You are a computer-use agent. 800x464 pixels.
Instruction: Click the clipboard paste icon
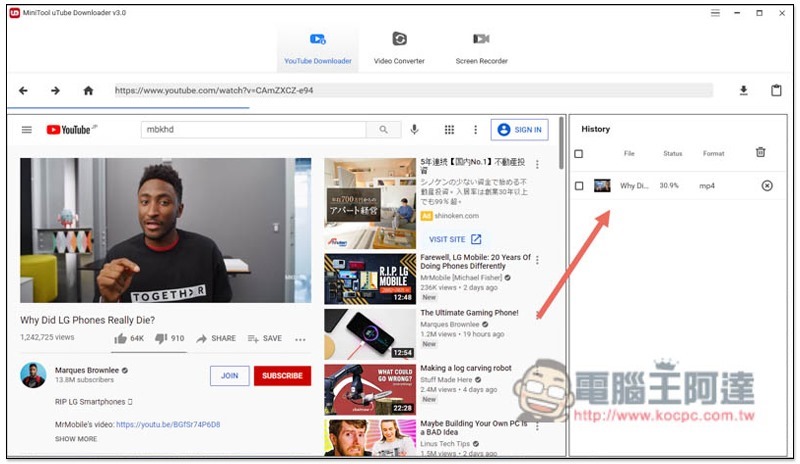coord(776,91)
